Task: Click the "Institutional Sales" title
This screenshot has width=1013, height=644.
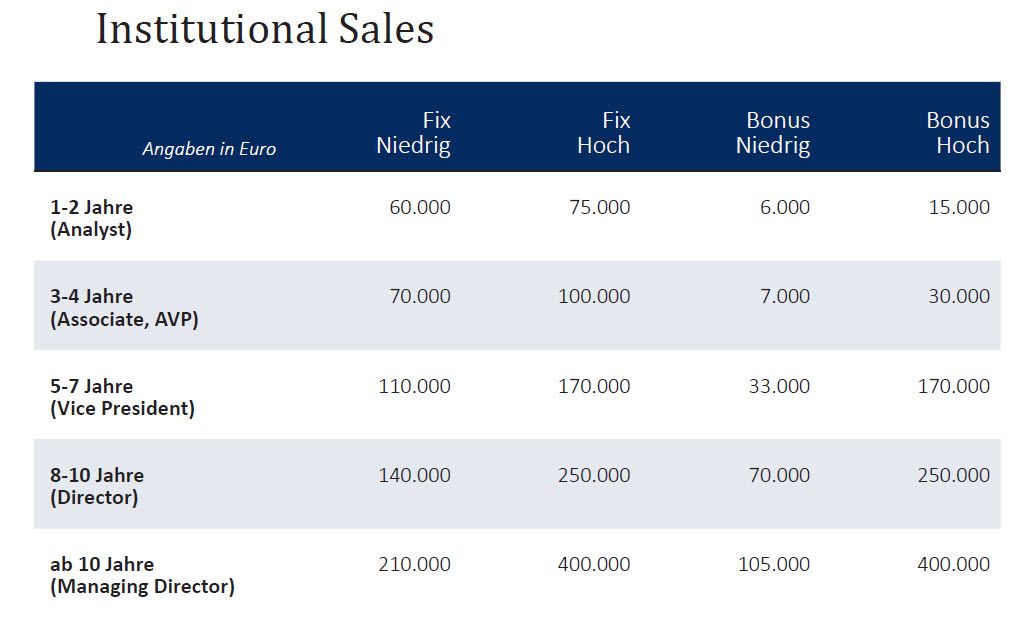Action: 265,30
